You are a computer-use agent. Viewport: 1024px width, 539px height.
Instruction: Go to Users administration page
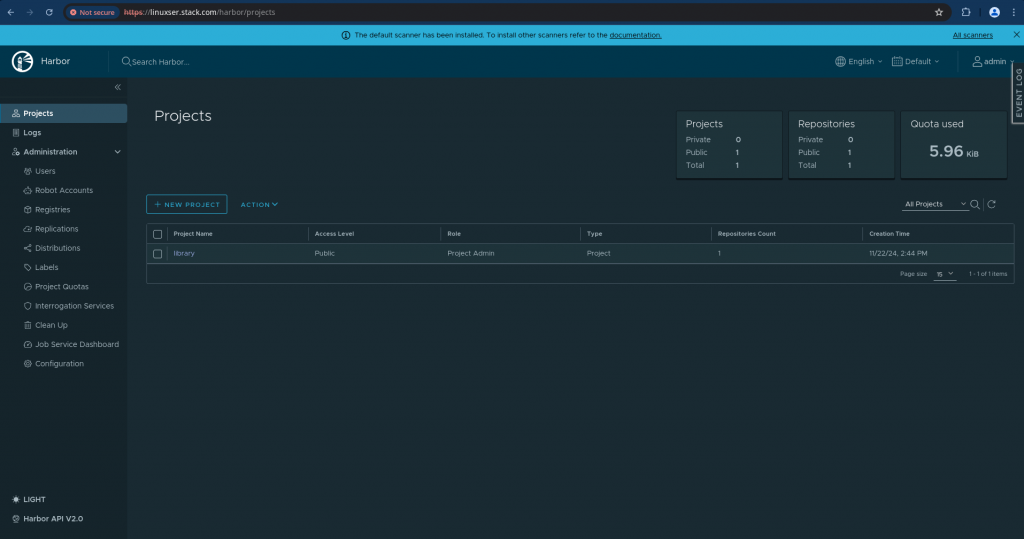coord(45,171)
